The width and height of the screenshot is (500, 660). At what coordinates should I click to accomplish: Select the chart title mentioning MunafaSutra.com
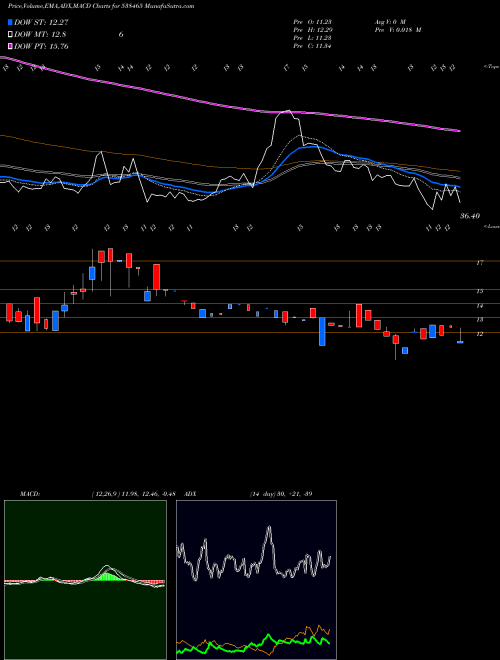pyautogui.click(x=101, y=6)
